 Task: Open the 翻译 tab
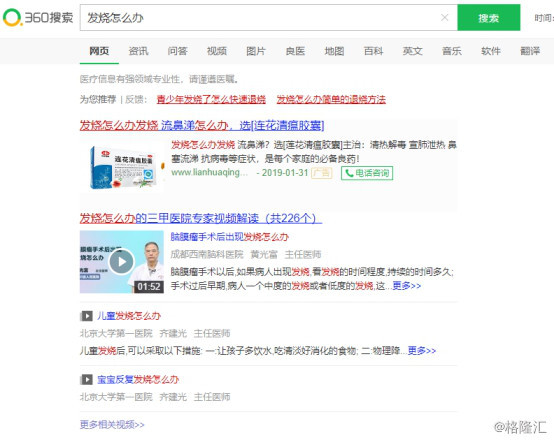tap(530, 51)
